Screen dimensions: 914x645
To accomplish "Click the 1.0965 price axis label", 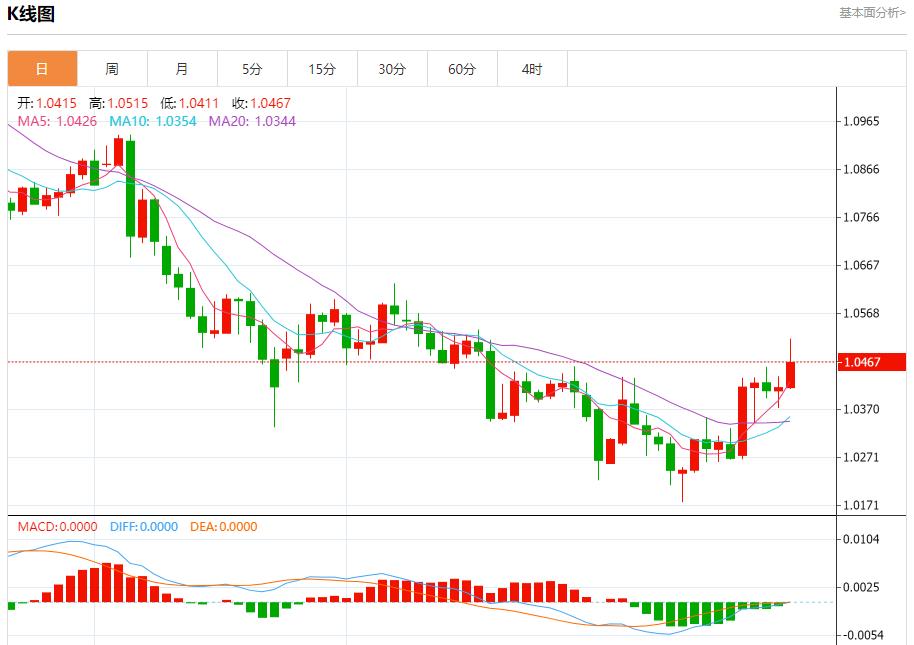I will [x=861, y=121].
